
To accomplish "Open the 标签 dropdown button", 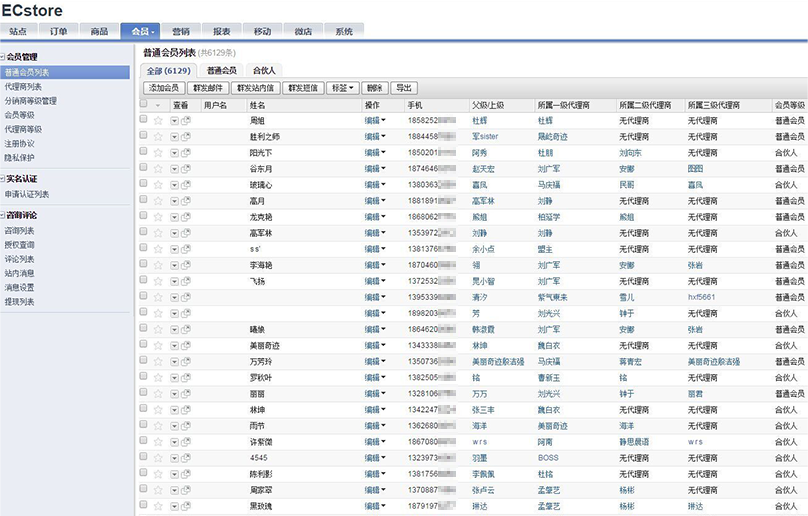I will click(x=342, y=88).
